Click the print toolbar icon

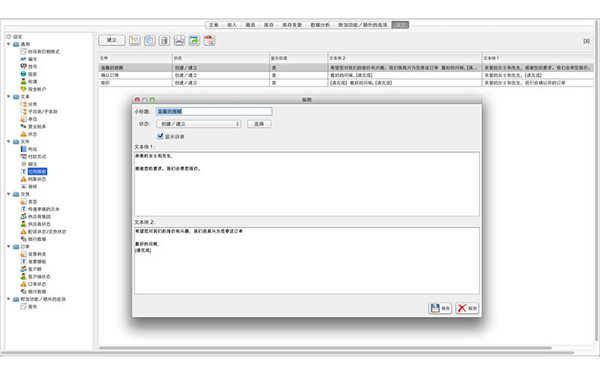tap(179, 40)
